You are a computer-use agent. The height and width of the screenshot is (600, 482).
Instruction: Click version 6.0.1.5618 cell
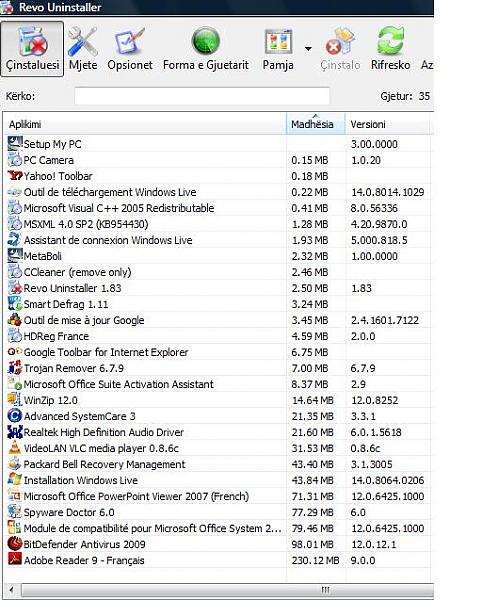[x=376, y=432]
